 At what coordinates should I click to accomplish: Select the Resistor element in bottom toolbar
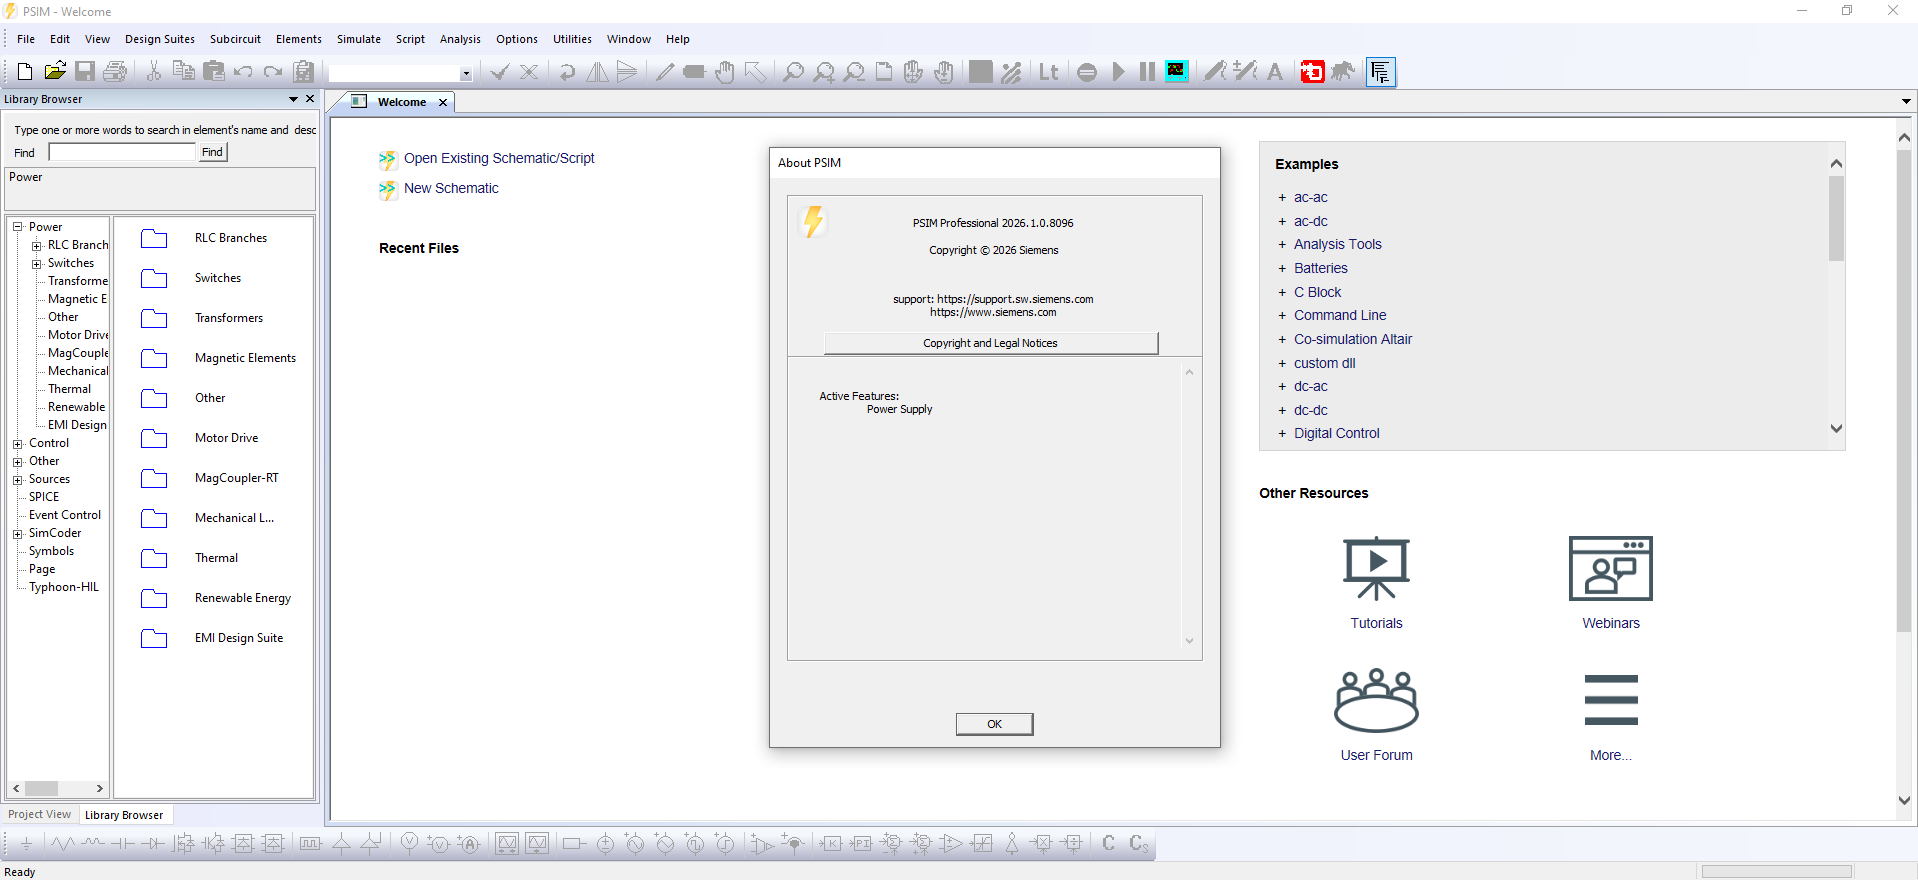tap(62, 844)
